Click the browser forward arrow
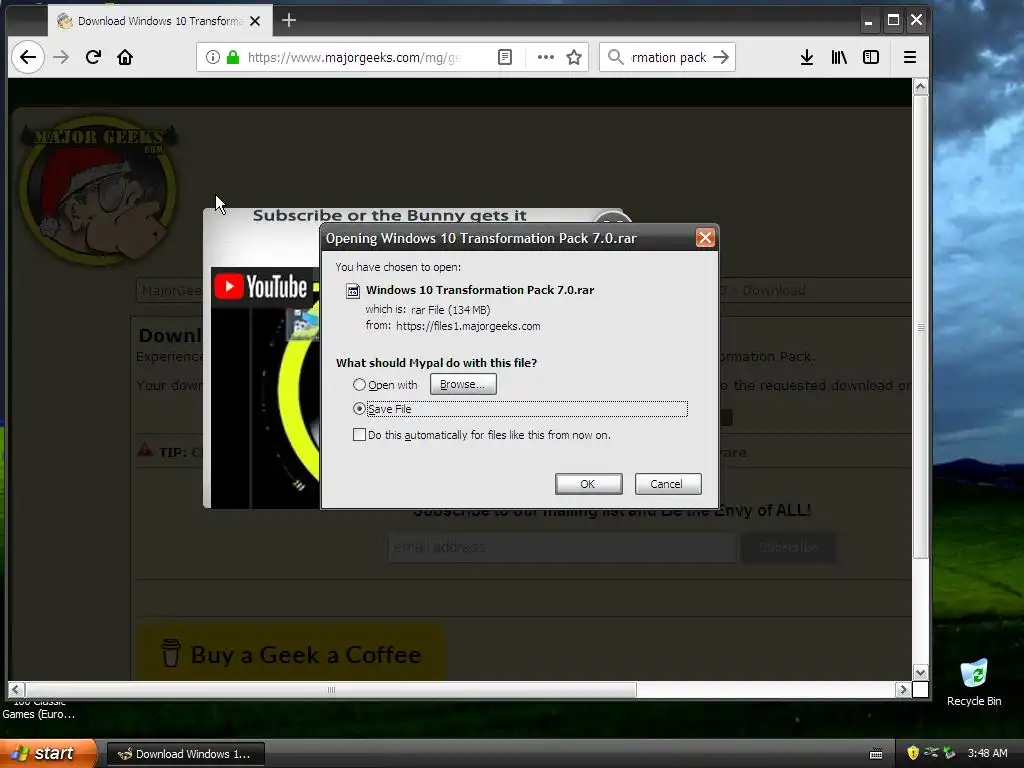Viewport: 1024px width, 768px height. (61, 57)
